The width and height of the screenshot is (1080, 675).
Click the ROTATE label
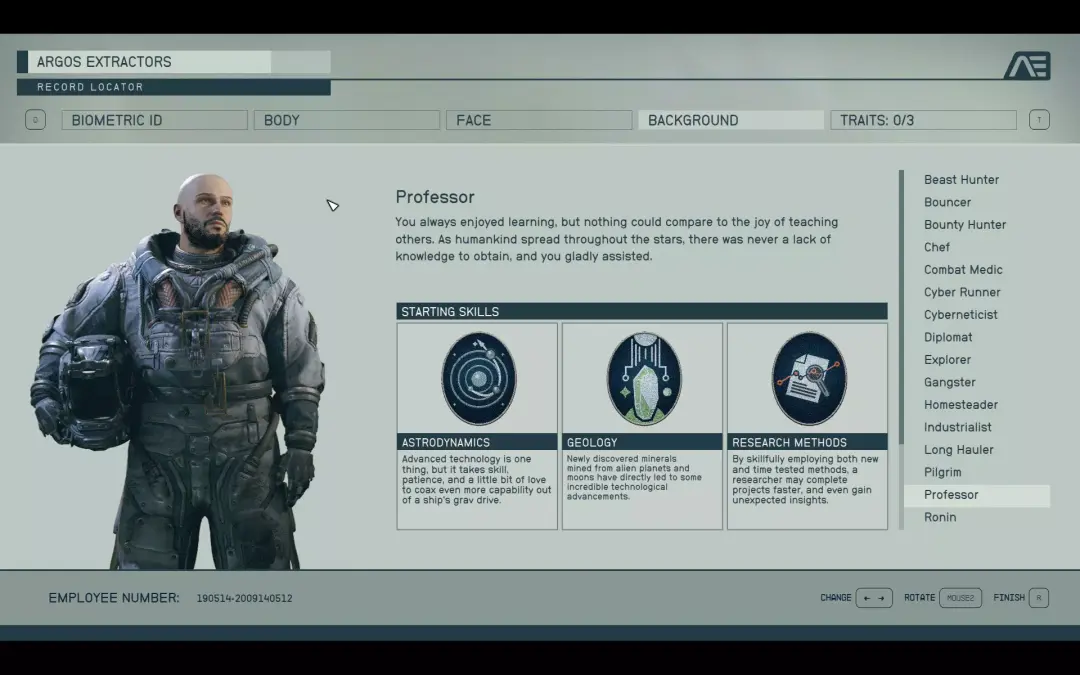click(920, 598)
